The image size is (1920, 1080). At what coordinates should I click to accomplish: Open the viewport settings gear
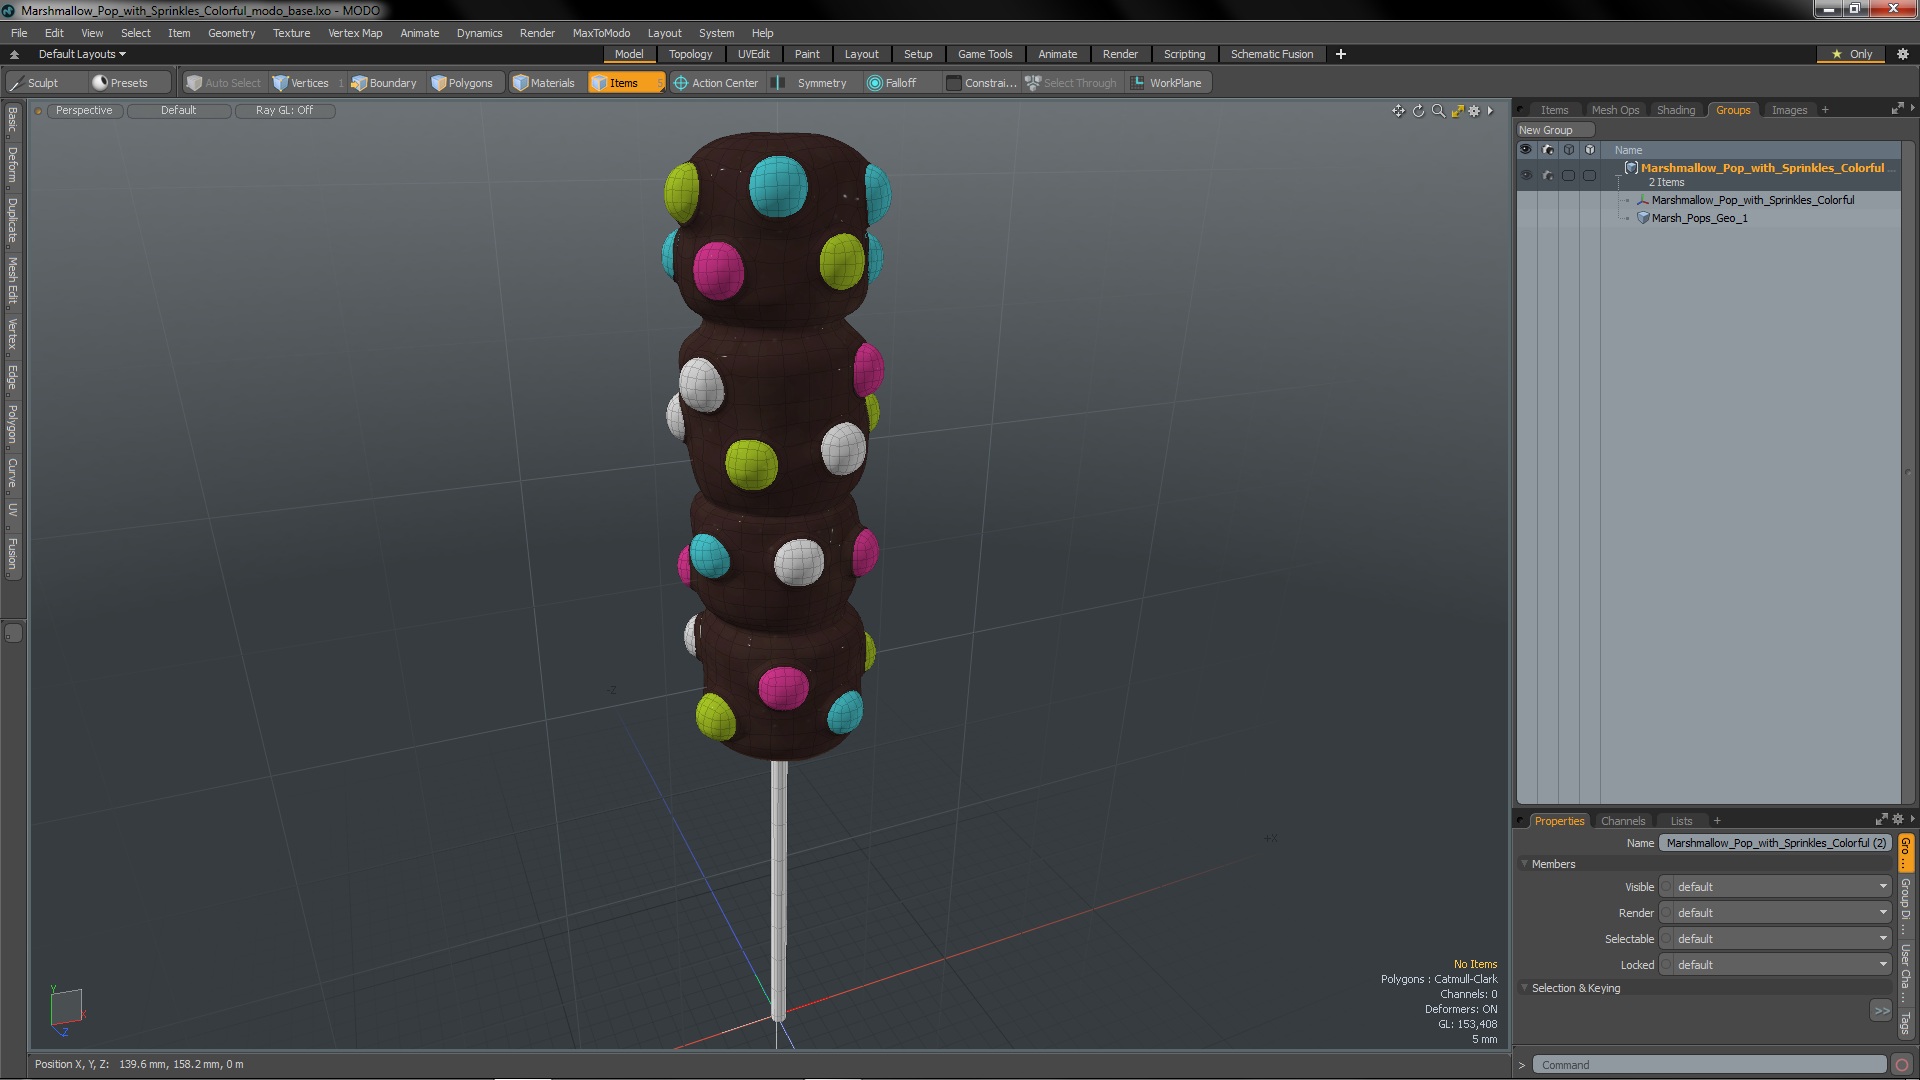tap(1474, 111)
